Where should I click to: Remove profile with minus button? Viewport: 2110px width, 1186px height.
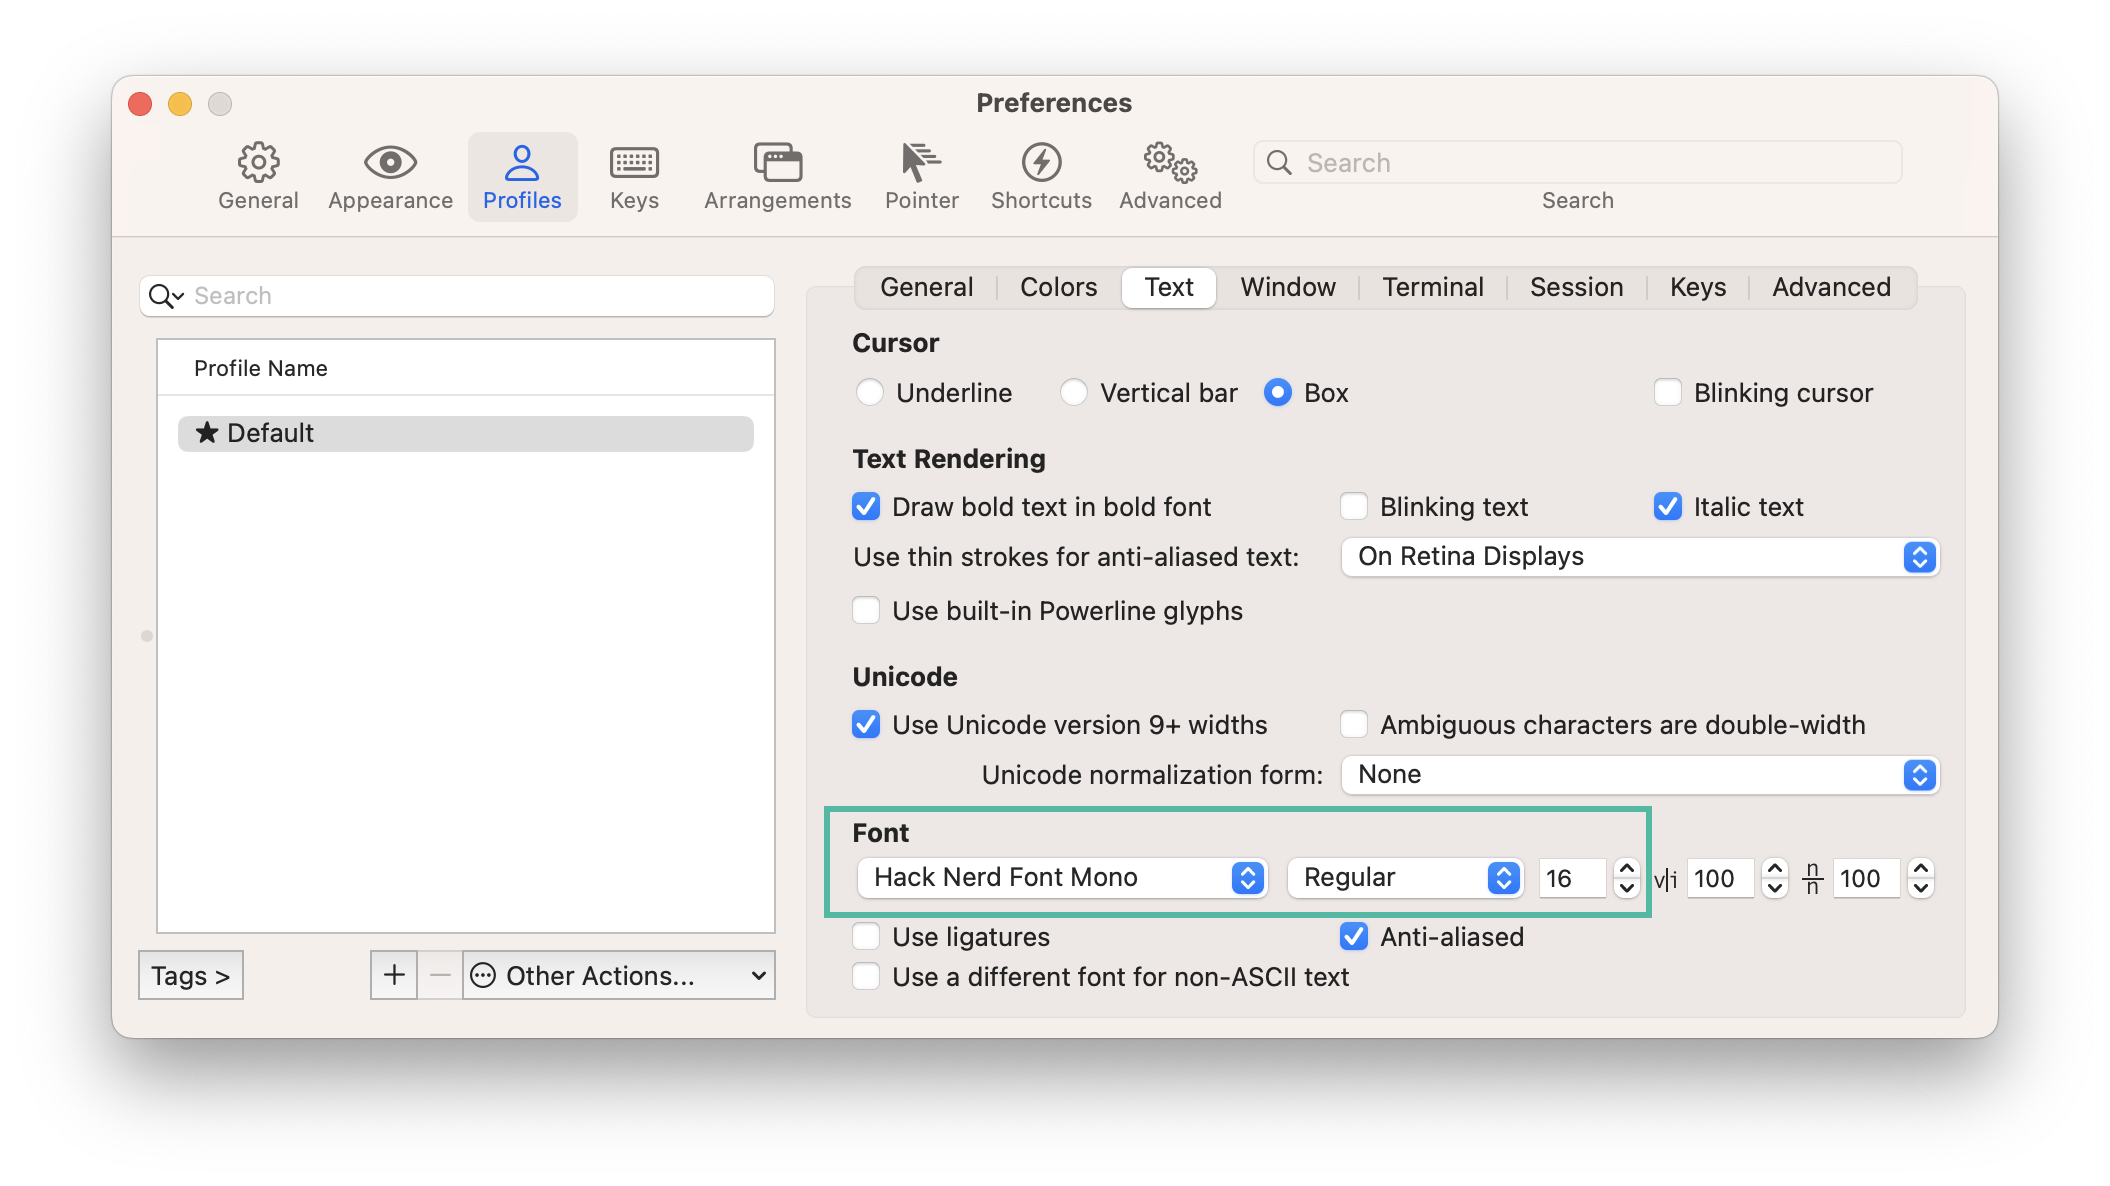[x=440, y=975]
